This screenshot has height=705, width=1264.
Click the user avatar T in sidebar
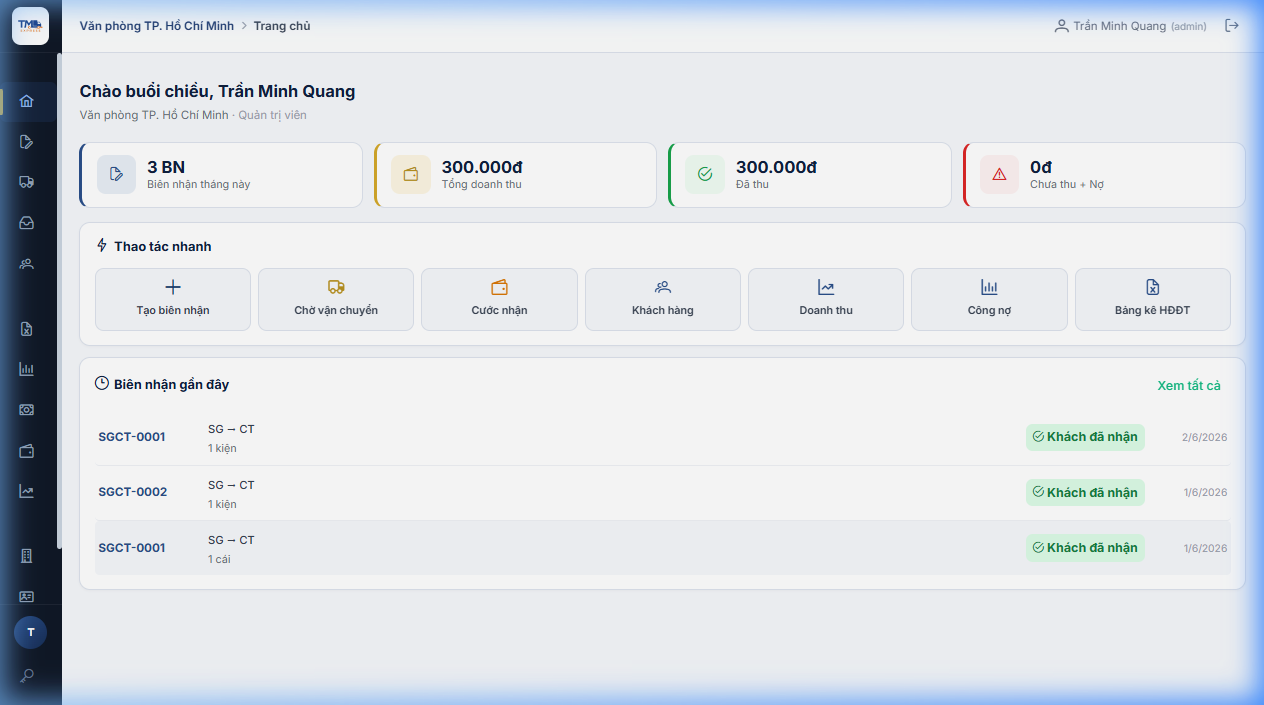(30, 632)
